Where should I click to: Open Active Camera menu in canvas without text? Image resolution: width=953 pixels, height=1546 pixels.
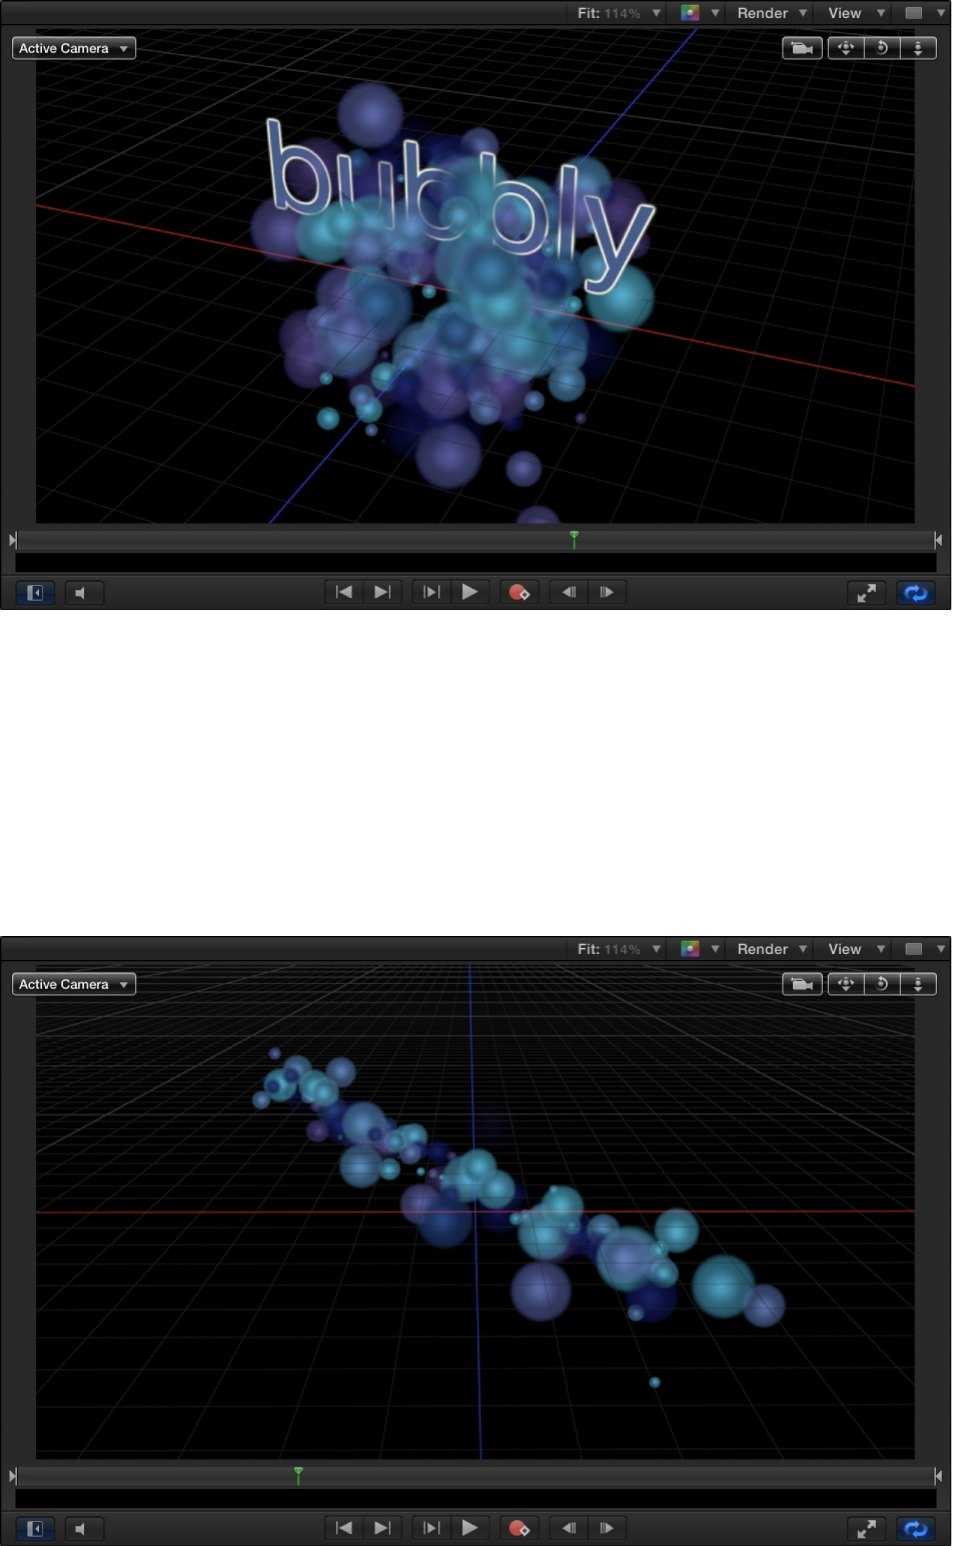pyautogui.click(x=74, y=984)
